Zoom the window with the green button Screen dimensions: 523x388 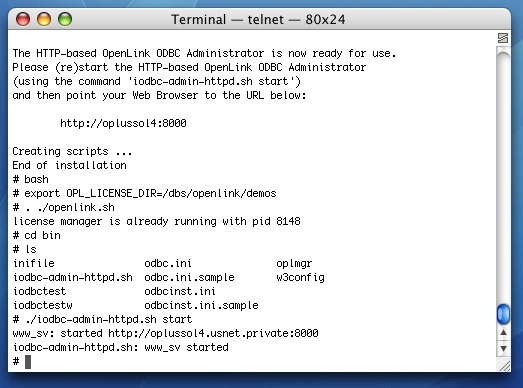point(65,19)
